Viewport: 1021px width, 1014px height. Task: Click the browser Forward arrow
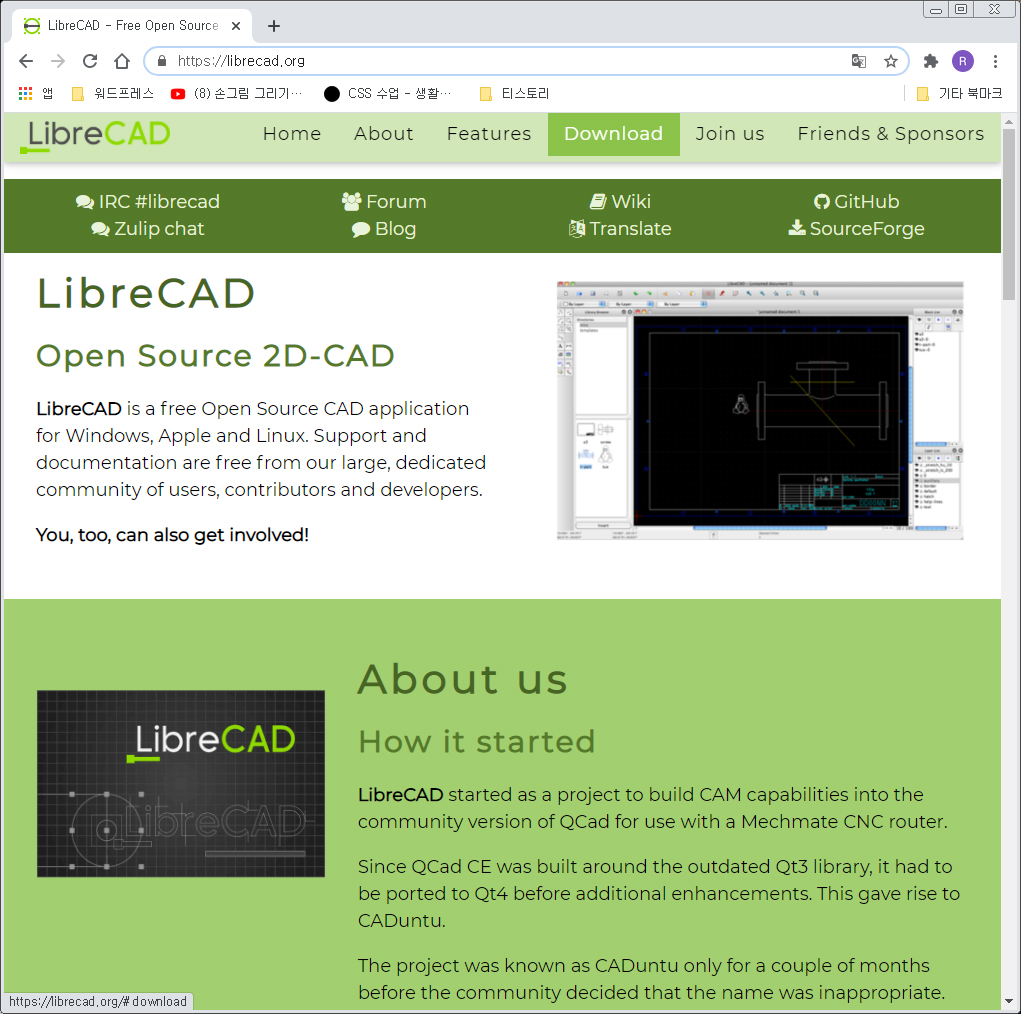[x=58, y=61]
